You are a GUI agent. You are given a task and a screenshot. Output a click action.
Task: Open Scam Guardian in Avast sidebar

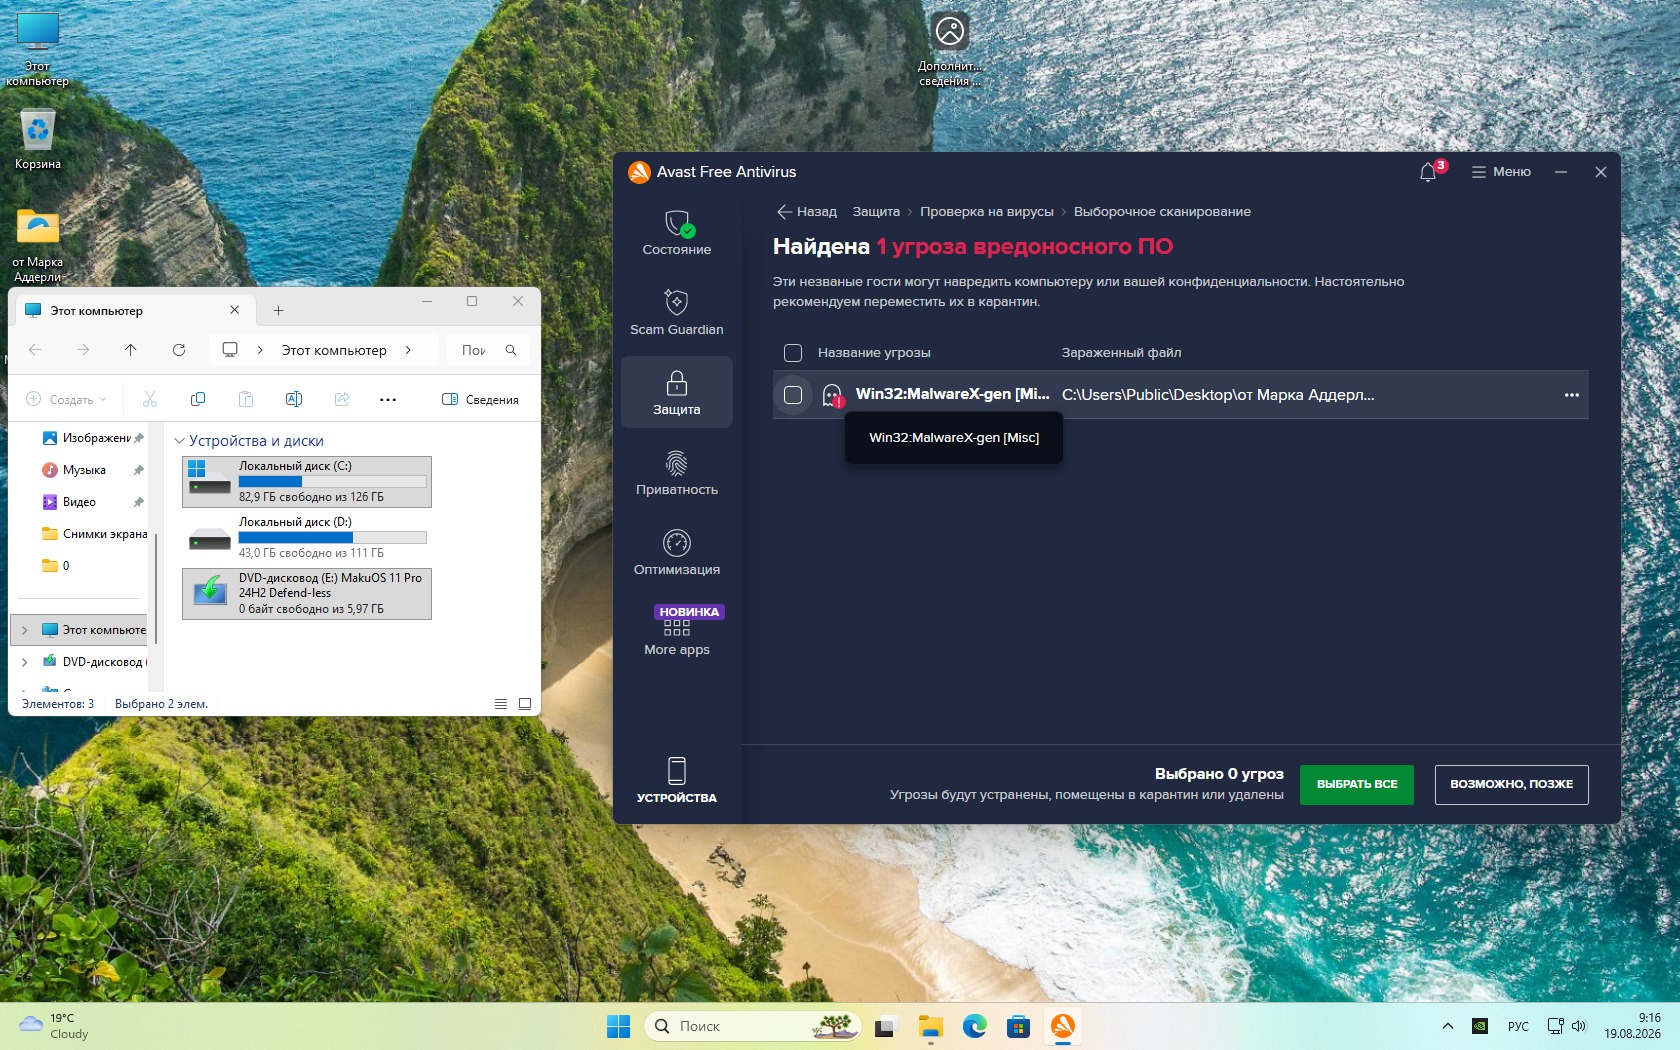677,313
